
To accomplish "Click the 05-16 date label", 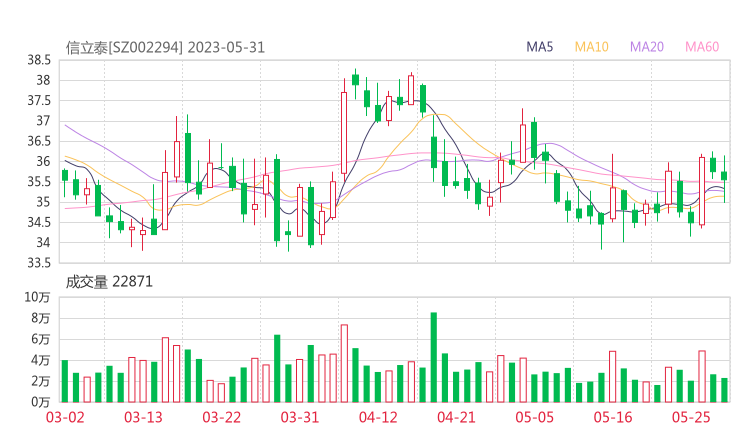I will 613,417.
